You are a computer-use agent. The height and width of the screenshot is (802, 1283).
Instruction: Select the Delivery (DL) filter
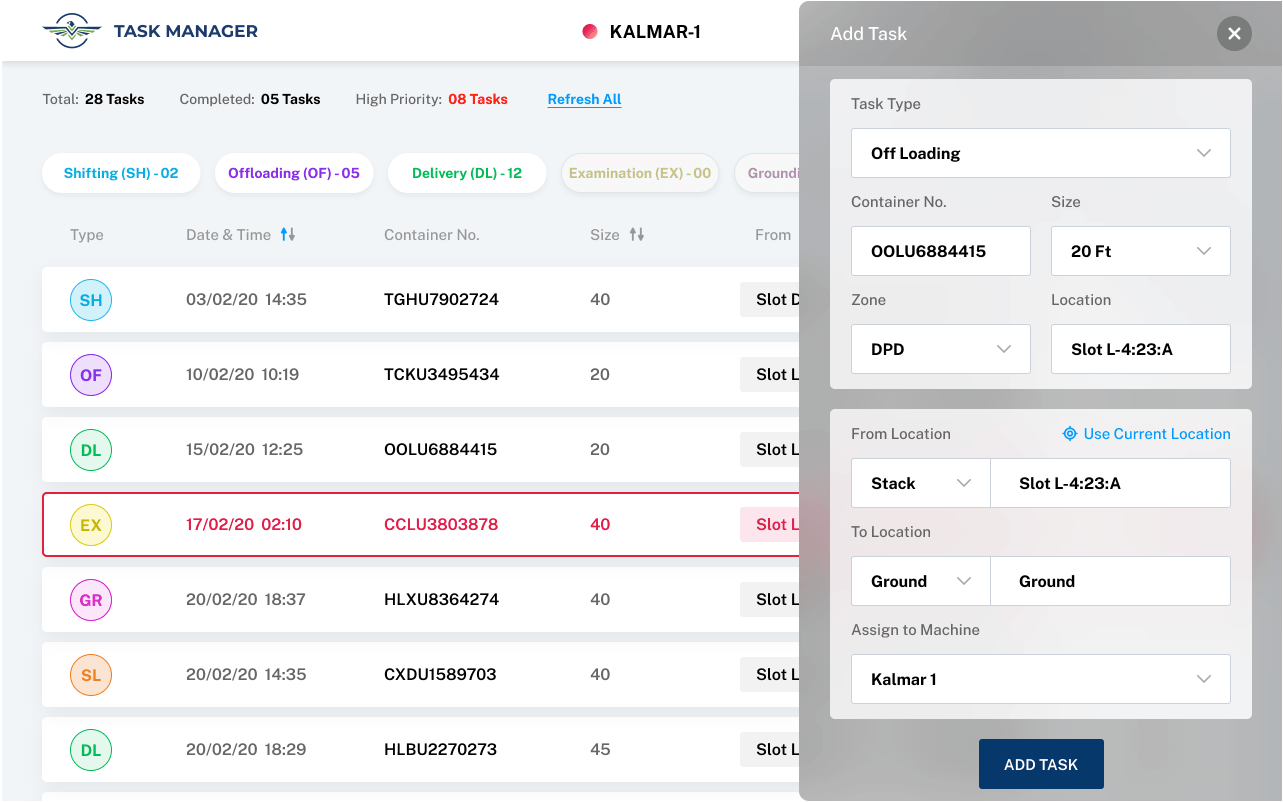[467, 173]
